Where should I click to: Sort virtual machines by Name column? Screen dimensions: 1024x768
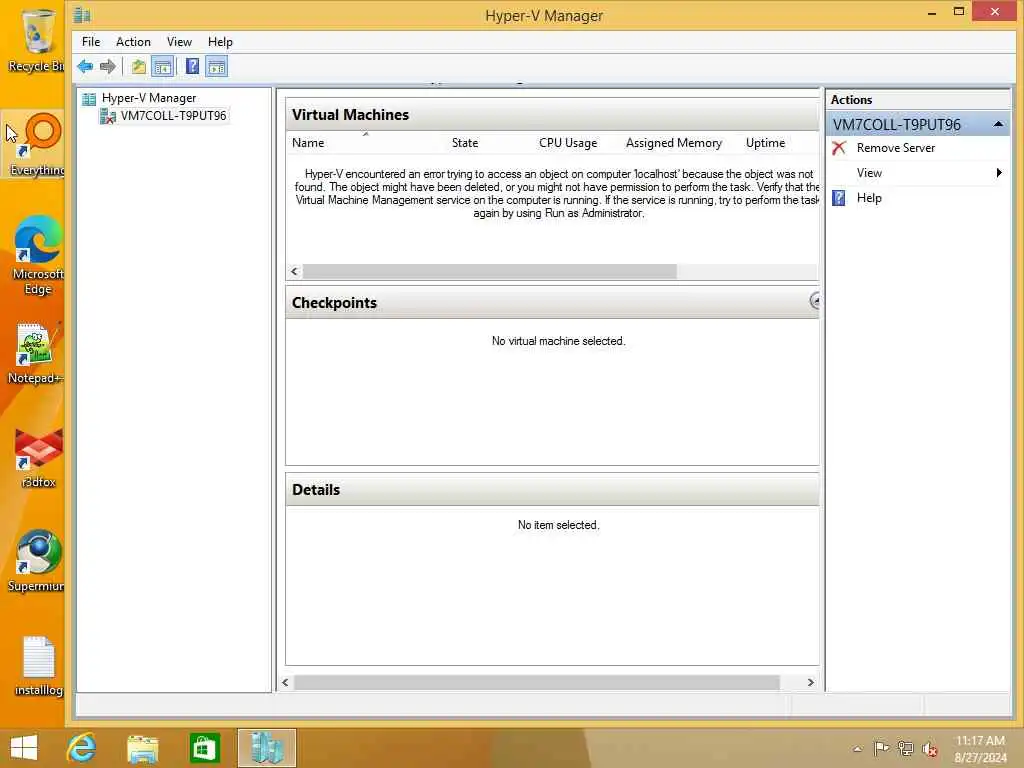coord(308,142)
